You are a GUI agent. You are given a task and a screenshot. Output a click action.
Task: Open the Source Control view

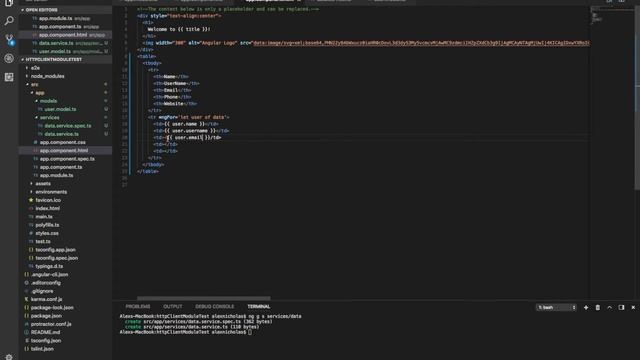tap(9, 40)
